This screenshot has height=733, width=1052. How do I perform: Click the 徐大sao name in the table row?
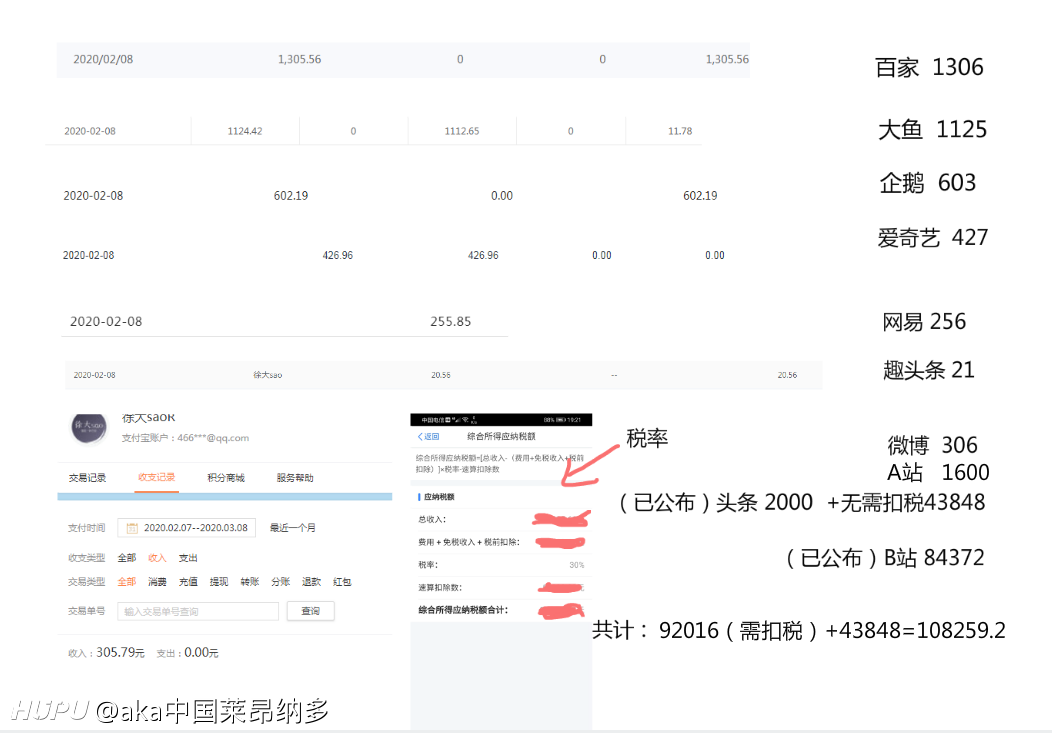click(x=268, y=375)
